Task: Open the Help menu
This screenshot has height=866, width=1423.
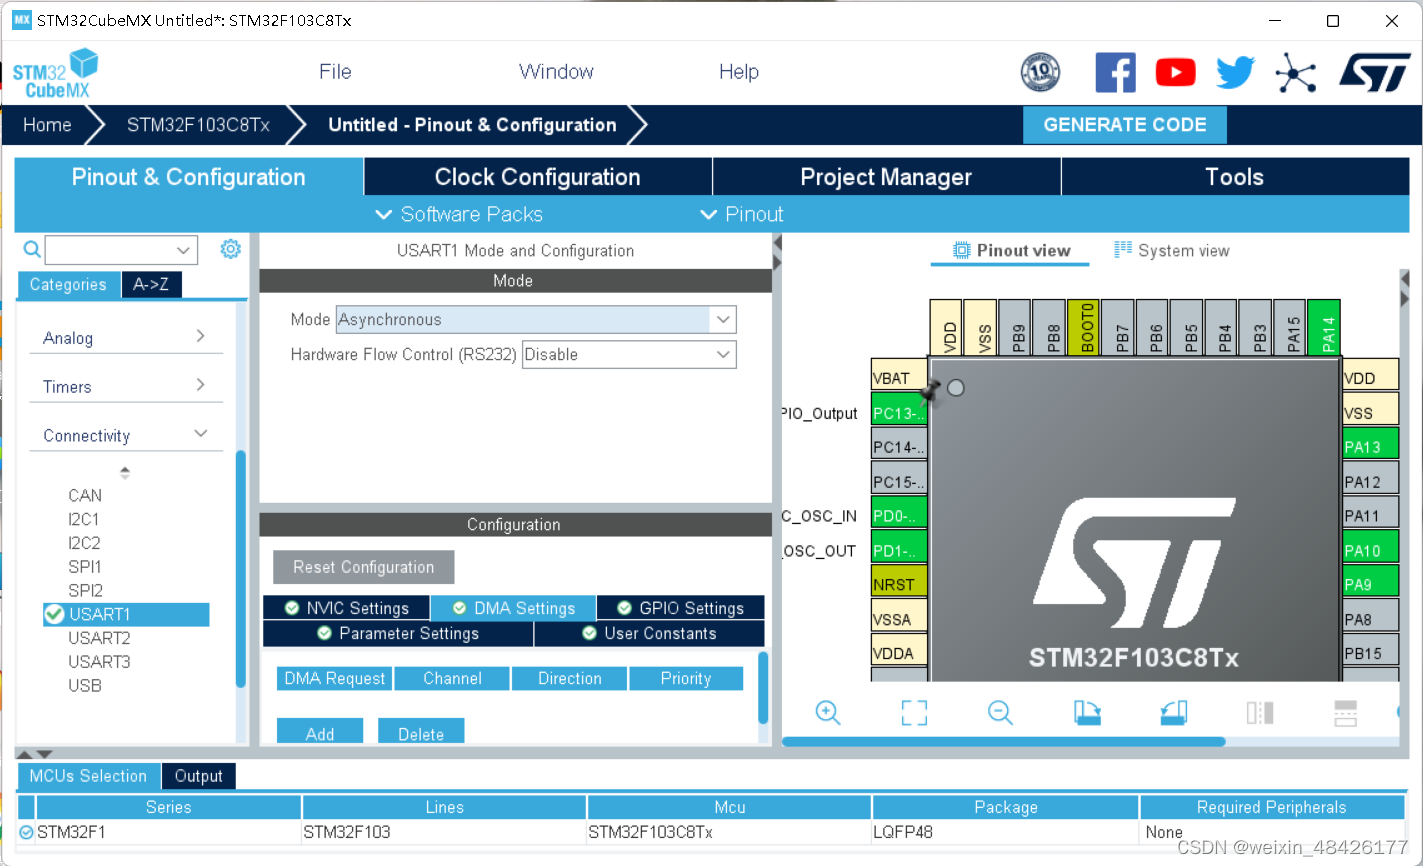Action: (739, 72)
